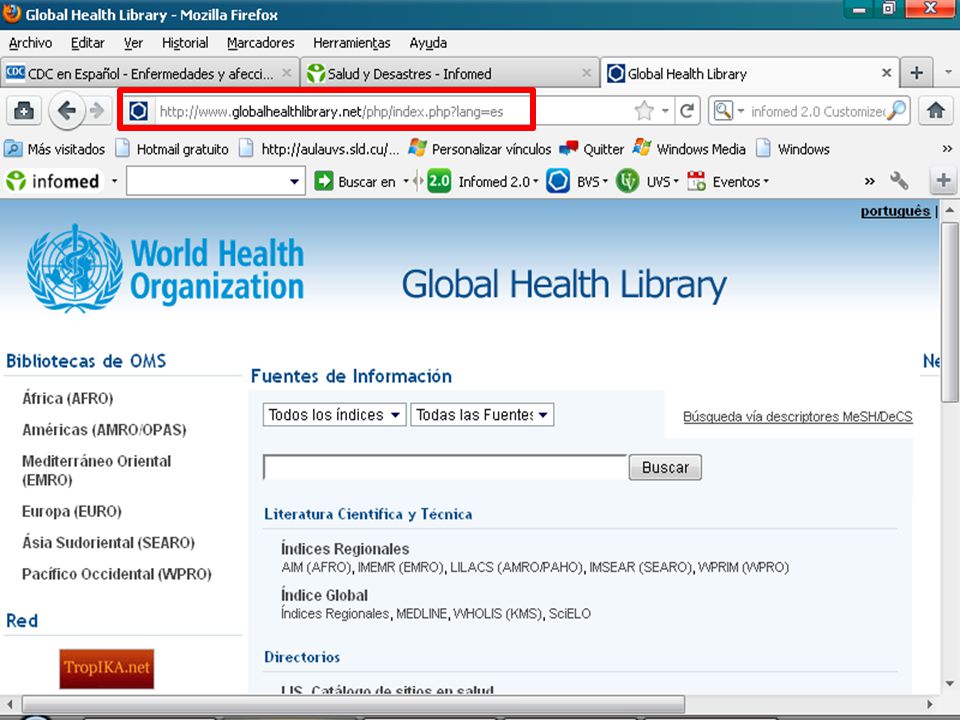Click the bookmark star in address bar
Image resolution: width=960 pixels, height=720 pixels.
(x=644, y=111)
